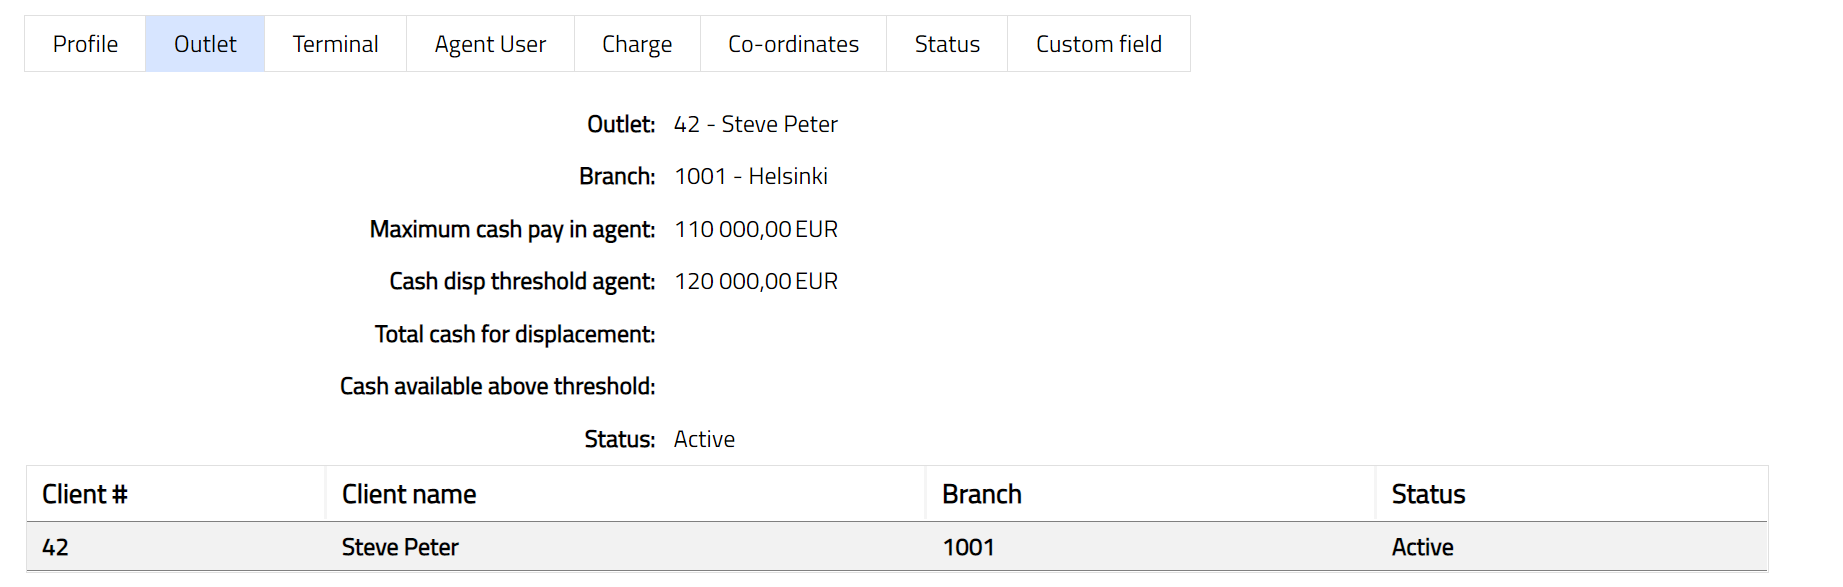Select client number 42 in table row

[x=55, y=547]
